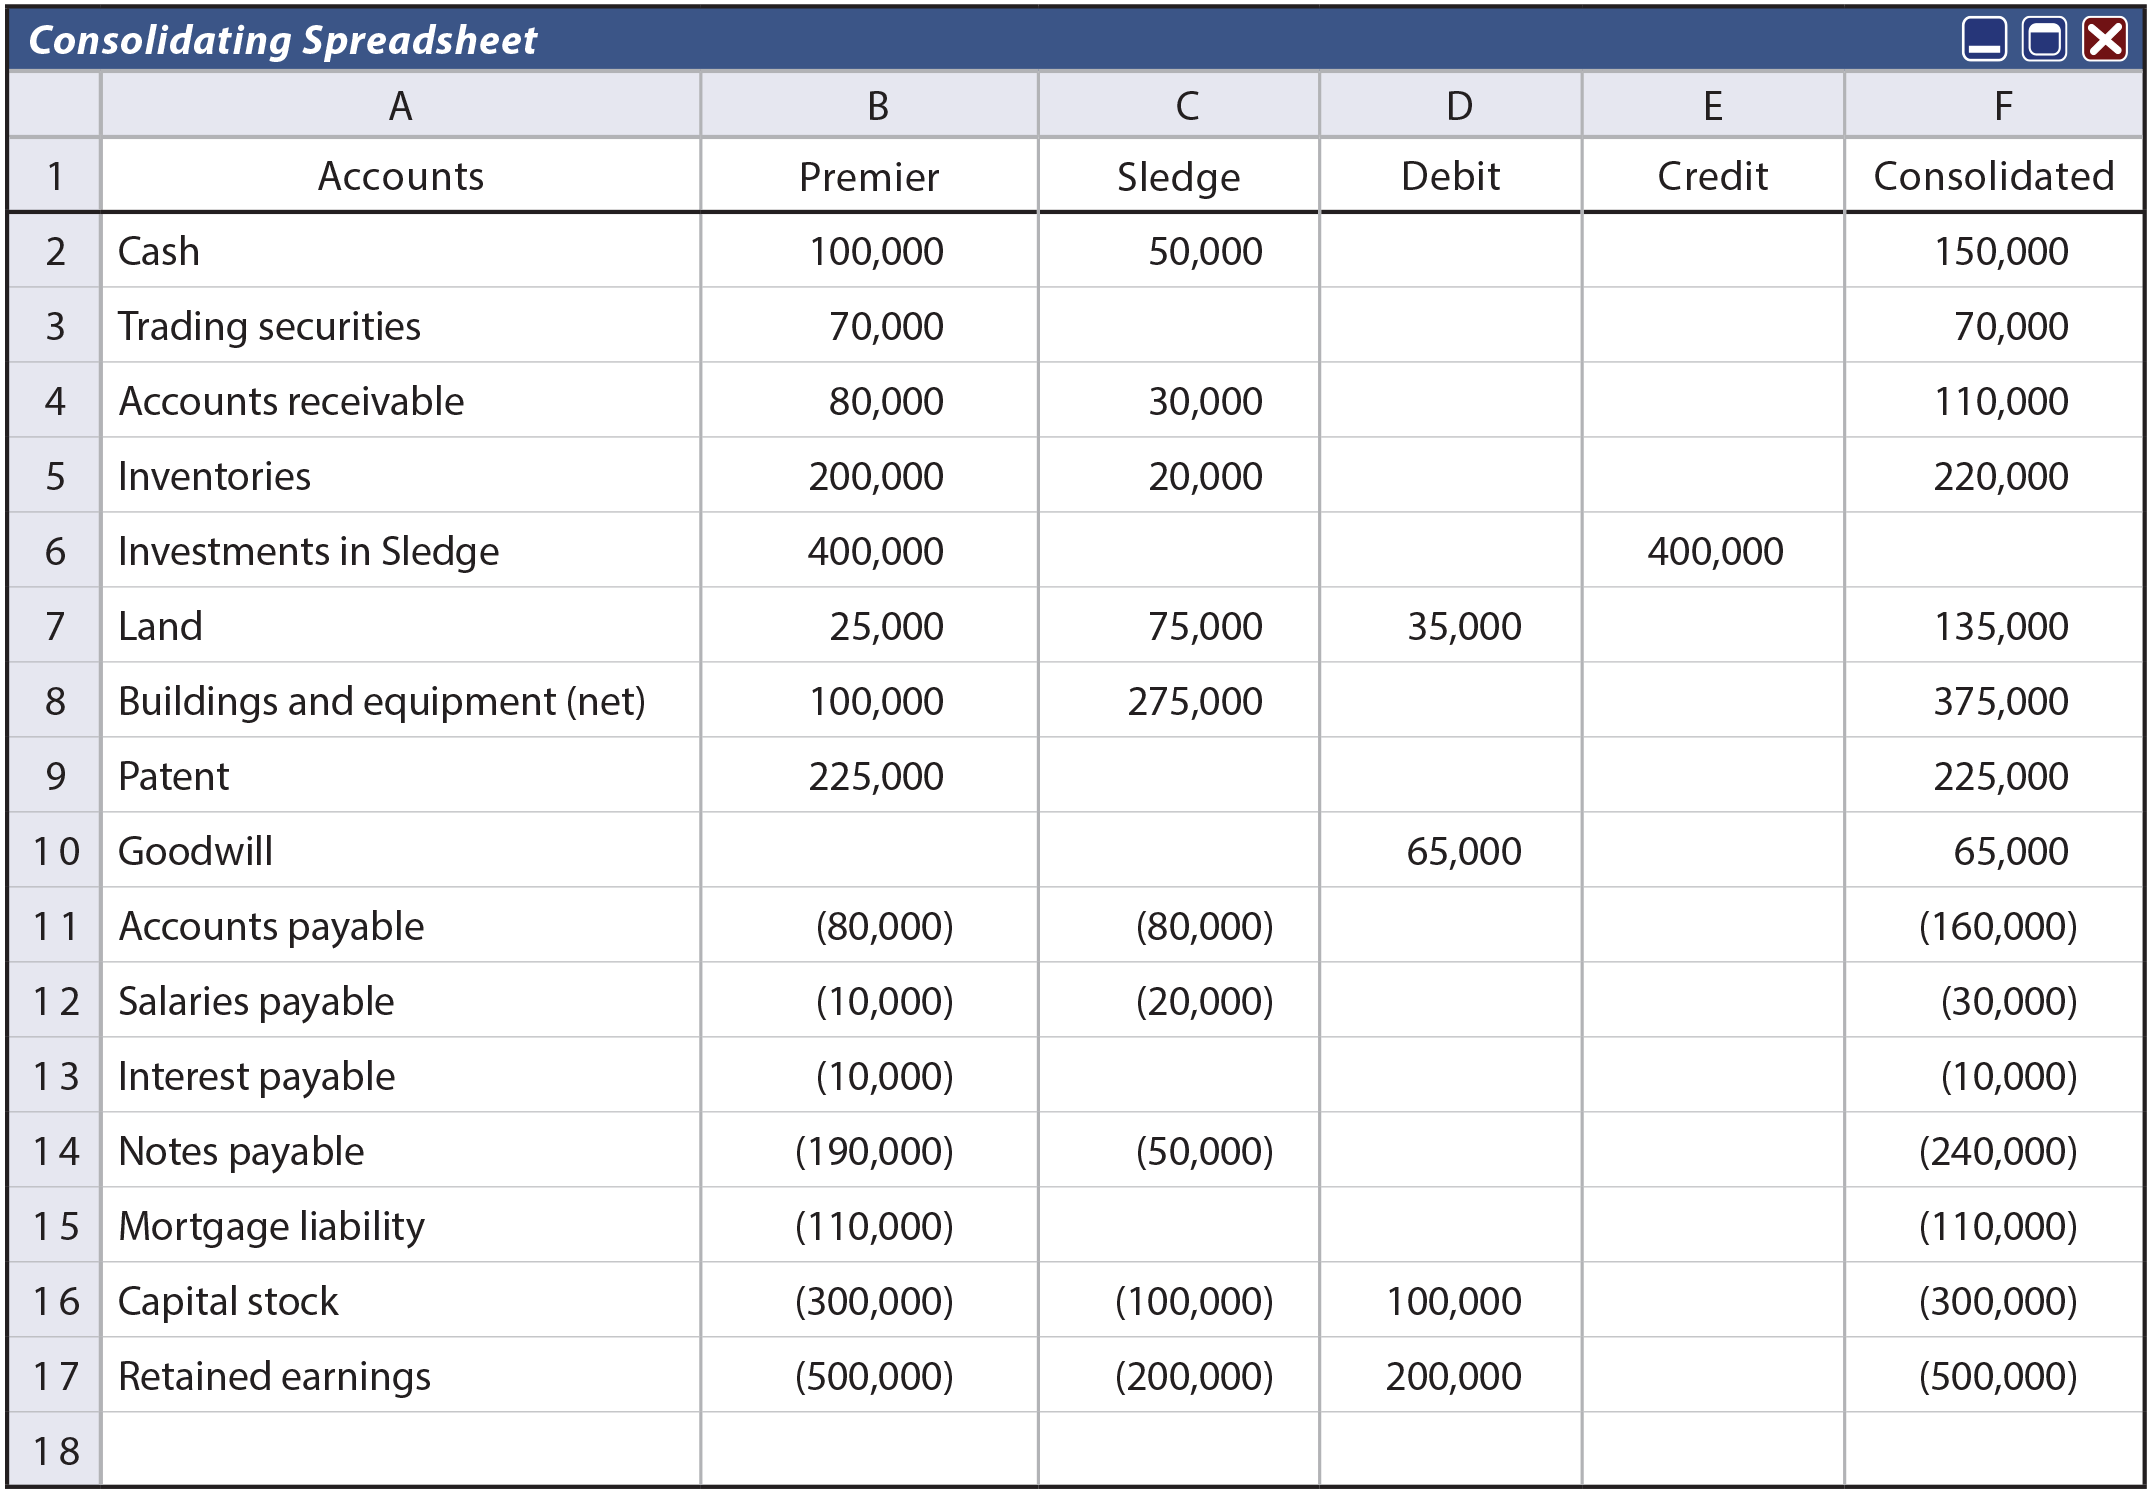Select column B header
This screenshot has height=1497, width=2154.
[870, 105]
